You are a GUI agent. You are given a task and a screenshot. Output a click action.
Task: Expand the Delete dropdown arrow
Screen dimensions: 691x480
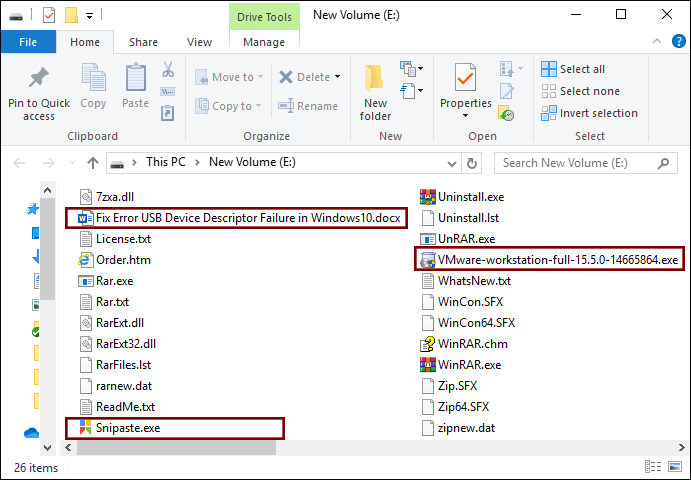point(338,77)
